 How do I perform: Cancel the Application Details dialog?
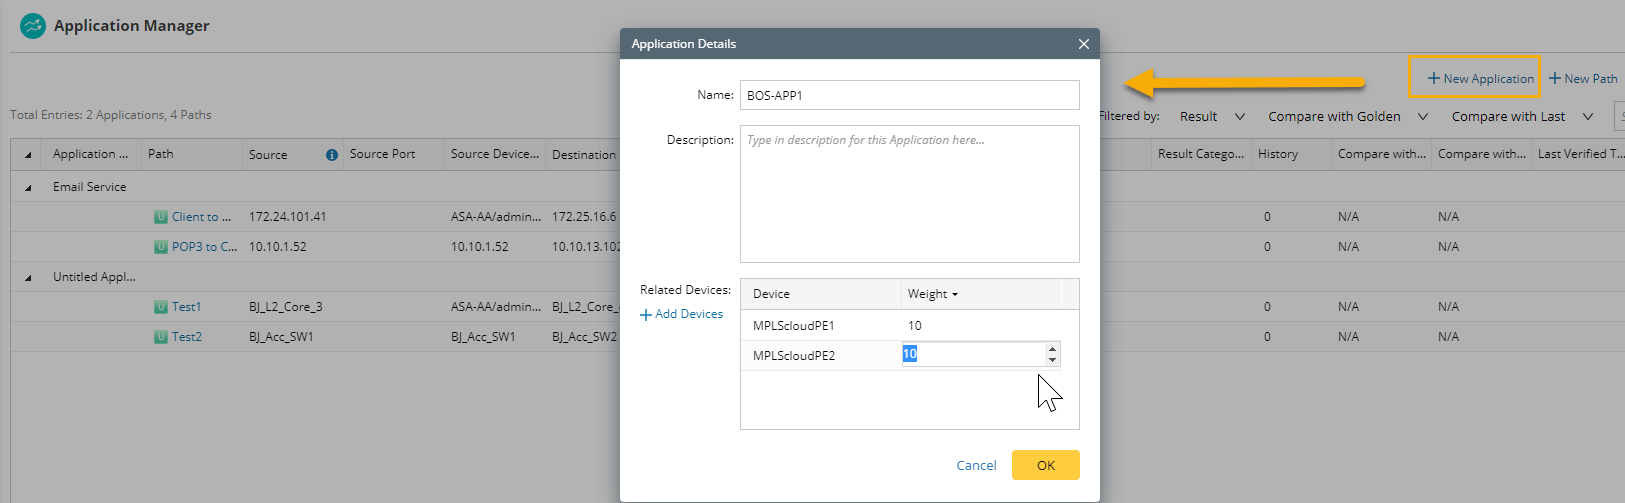tap(976, 465)
